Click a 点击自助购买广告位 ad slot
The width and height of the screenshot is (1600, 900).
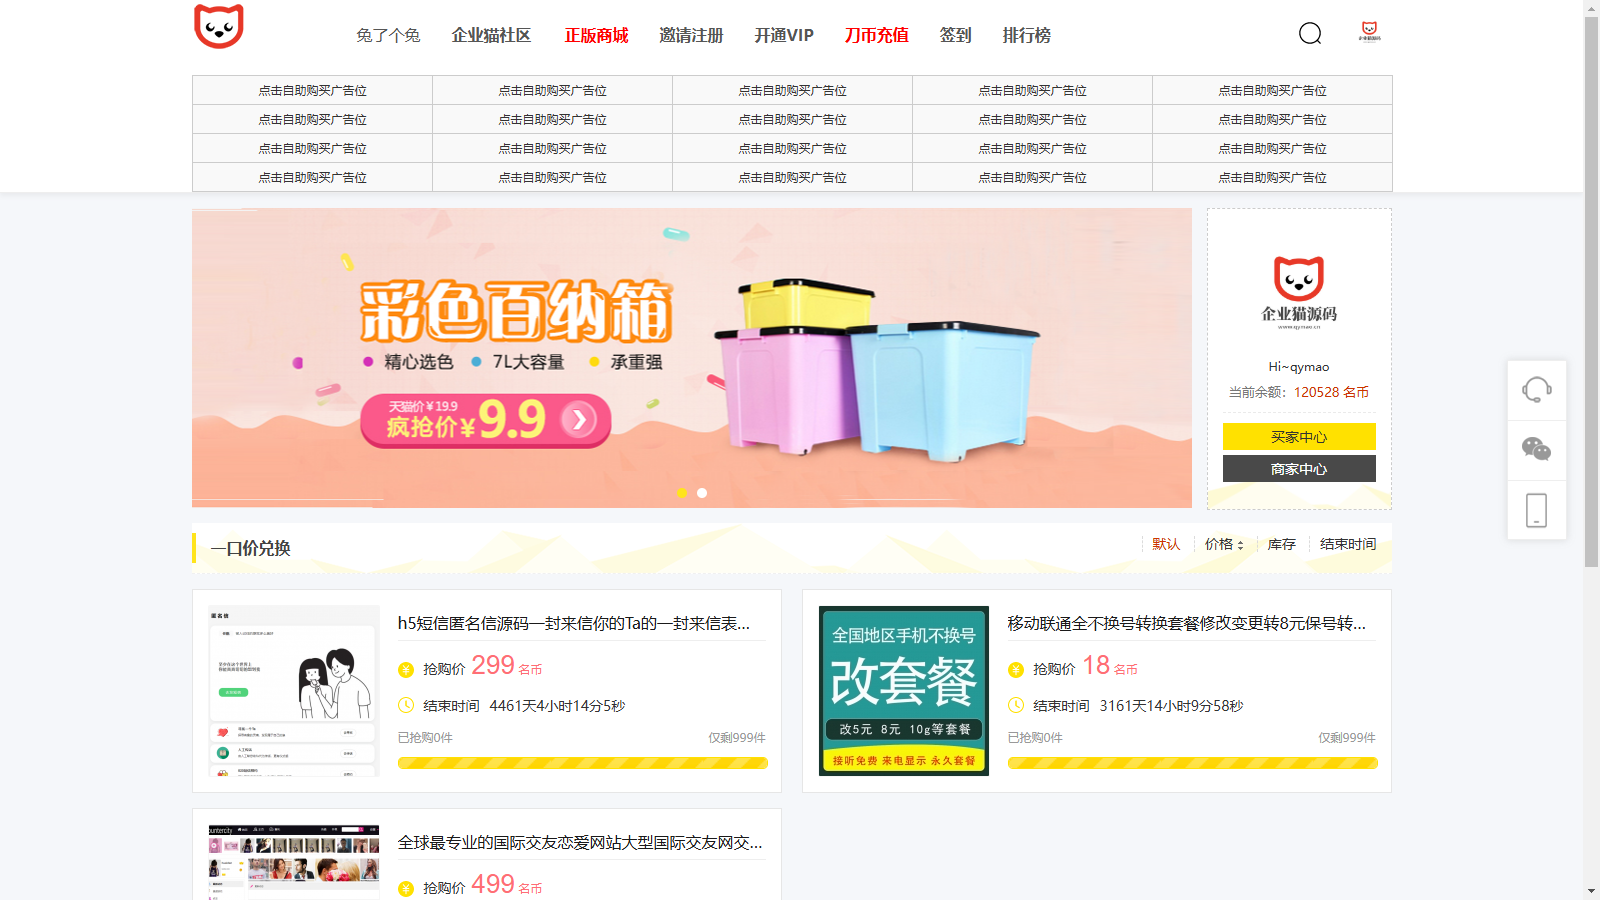[x=313, y=90]
